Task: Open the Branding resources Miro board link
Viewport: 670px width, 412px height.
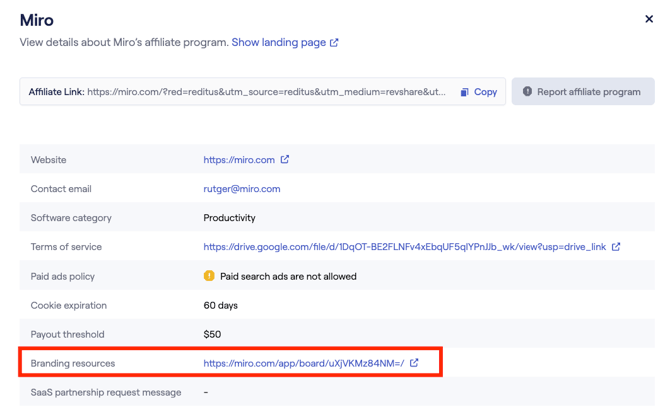Action: tap(303, 363)
